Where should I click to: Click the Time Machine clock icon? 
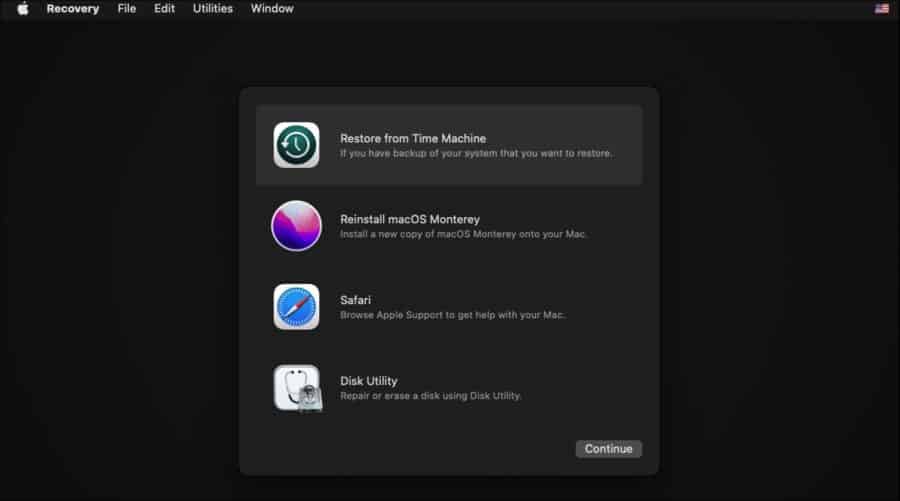pyautogui.click(x=296, y=145)
